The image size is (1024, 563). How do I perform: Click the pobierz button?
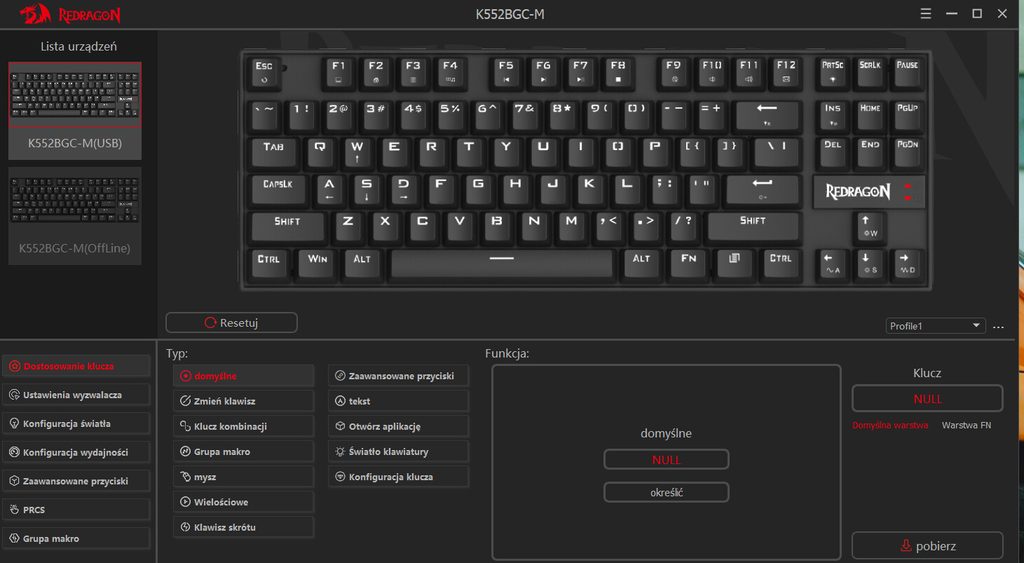click(927, 546)
